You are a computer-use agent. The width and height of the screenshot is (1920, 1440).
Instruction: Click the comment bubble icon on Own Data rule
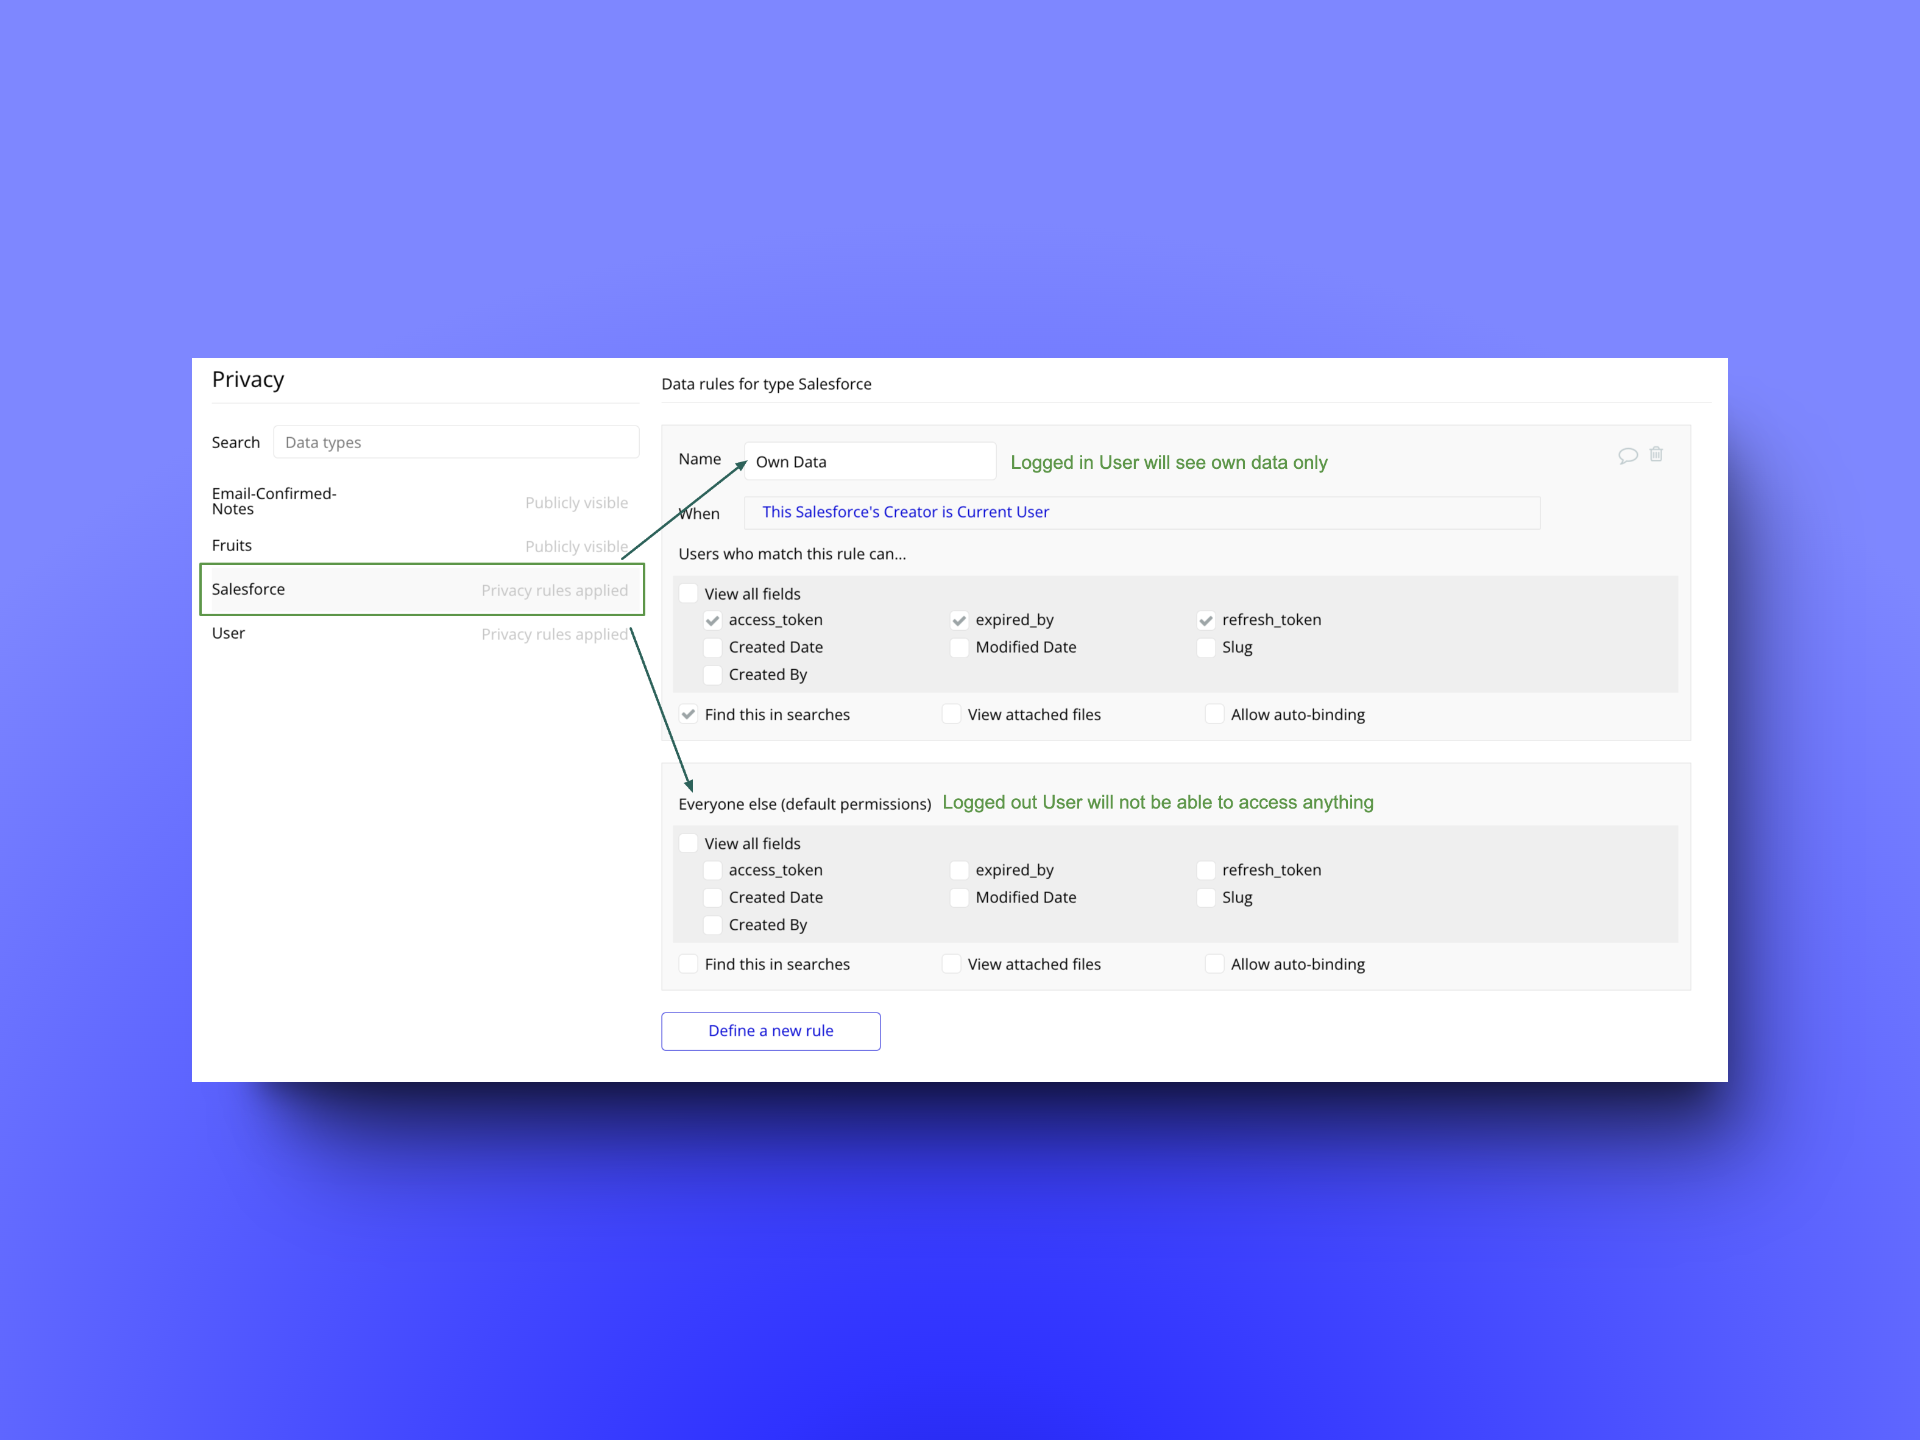click(x=1628, y=455)
